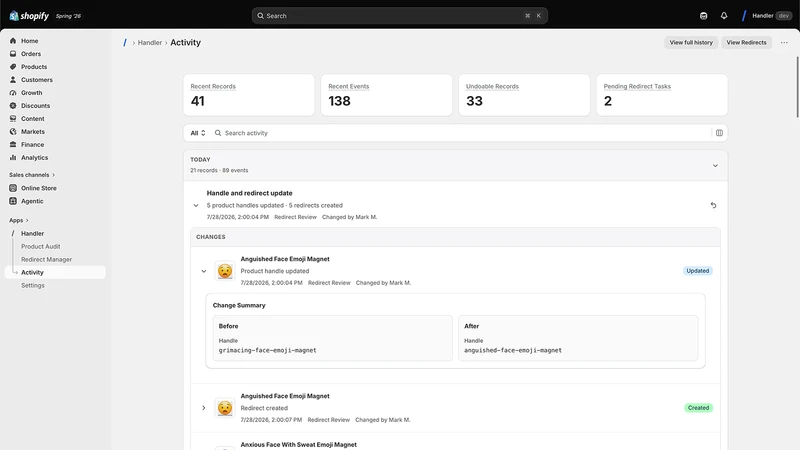Click the Customers person icon
The width and height of the screenshot is (800, 450).
pyautogui.click(x=13, y=80)
